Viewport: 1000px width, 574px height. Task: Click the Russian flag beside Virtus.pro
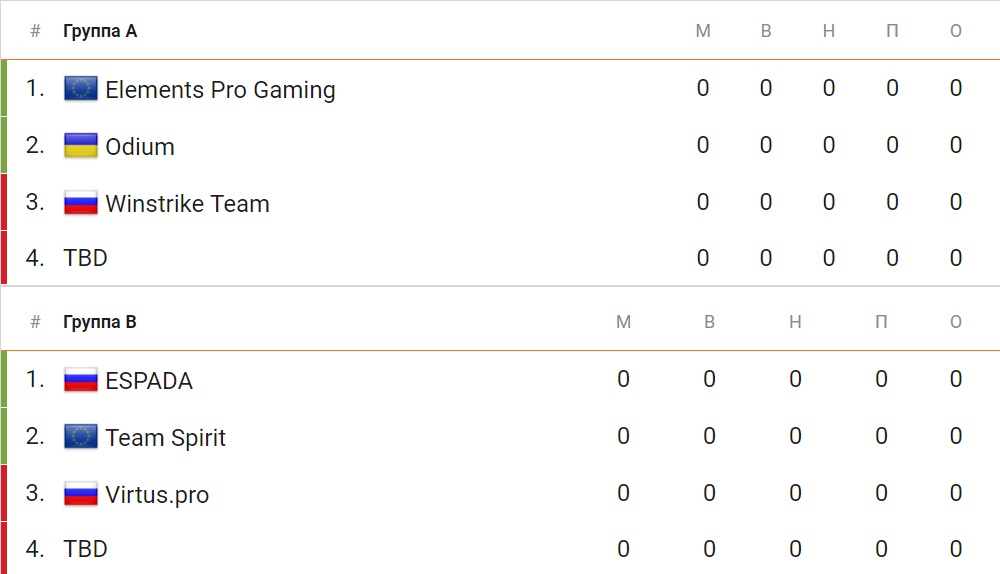pyautogui.click(x=81, y=494)
